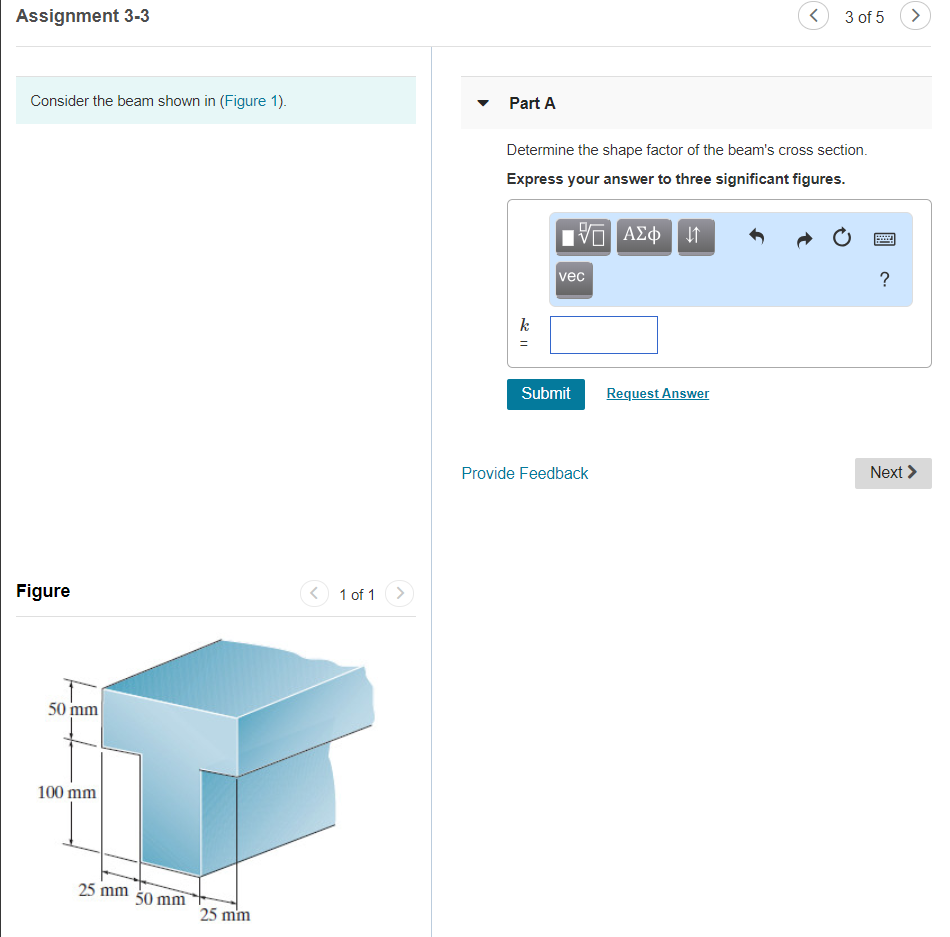
Task: Go back to the previous assignment item
Action: pyautogui.click(x=813, y=16)
